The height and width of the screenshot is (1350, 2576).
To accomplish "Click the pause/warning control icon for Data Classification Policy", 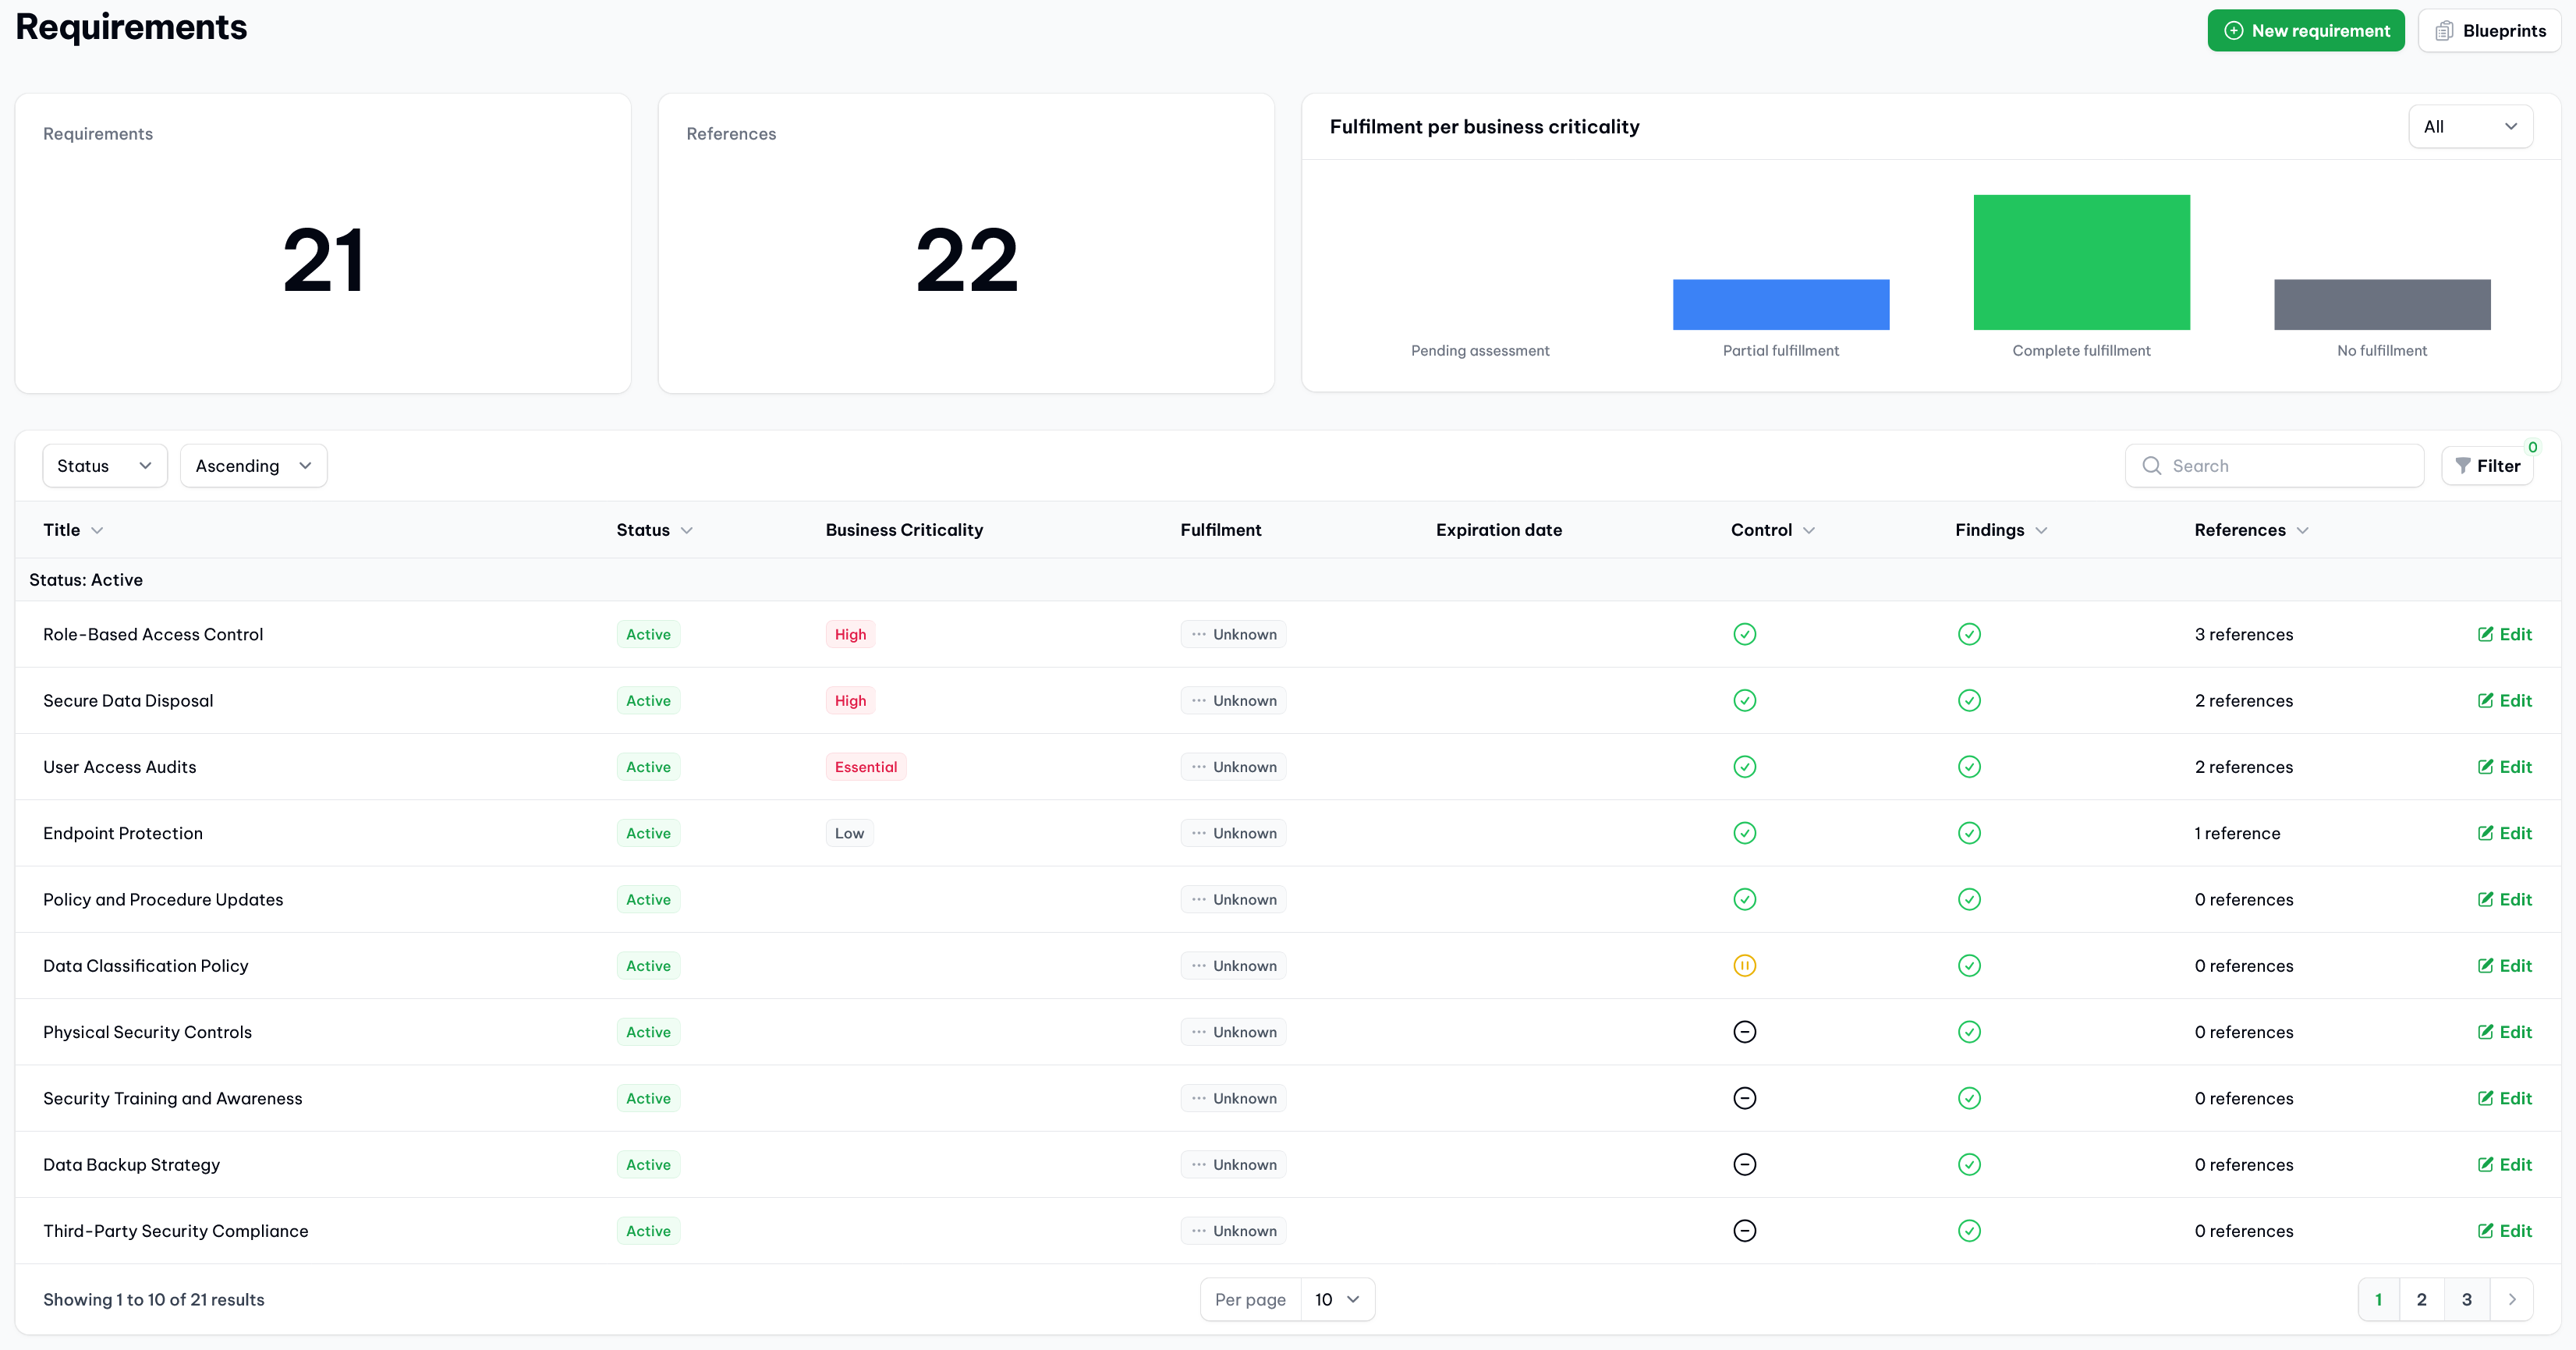I will [x=1745, y=965].
